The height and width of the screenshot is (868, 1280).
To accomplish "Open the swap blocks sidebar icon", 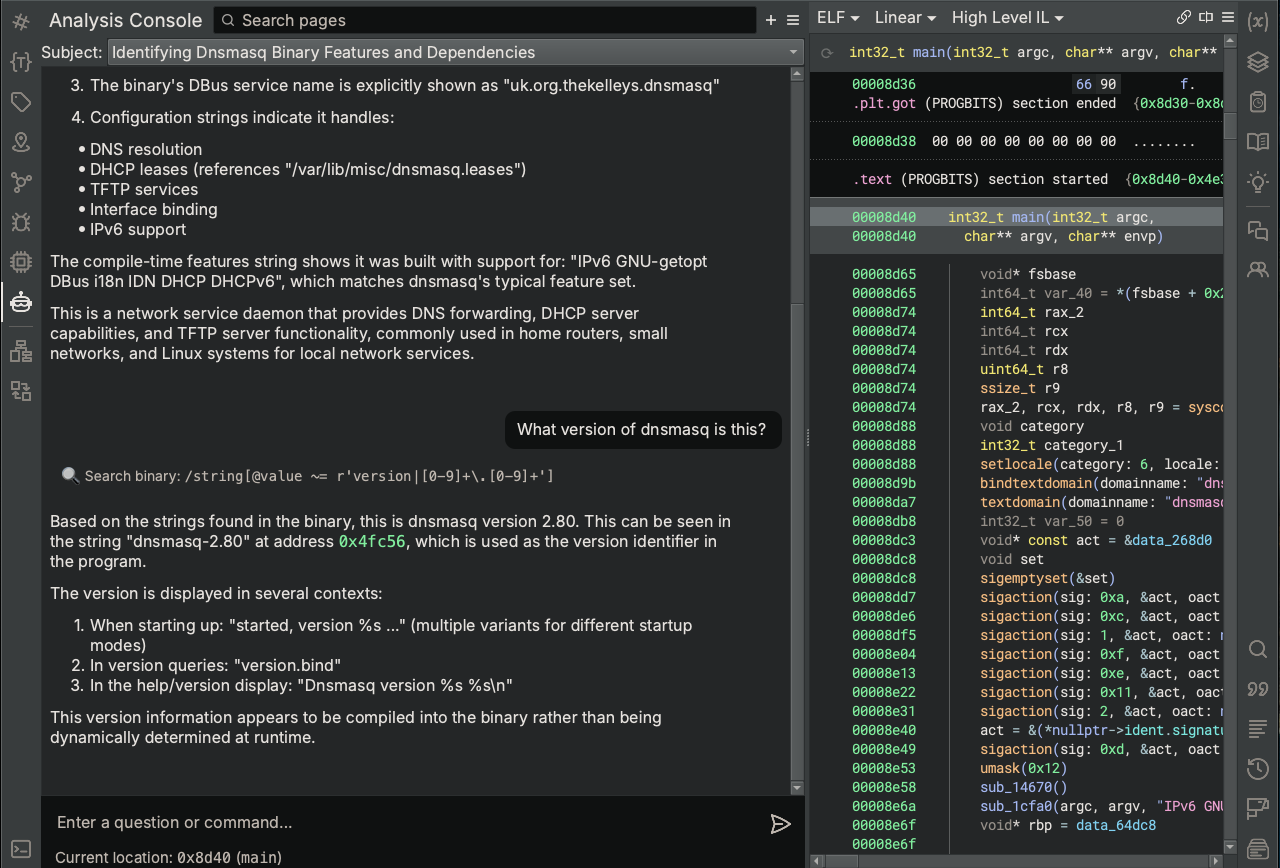I will [x=20, y=391].
